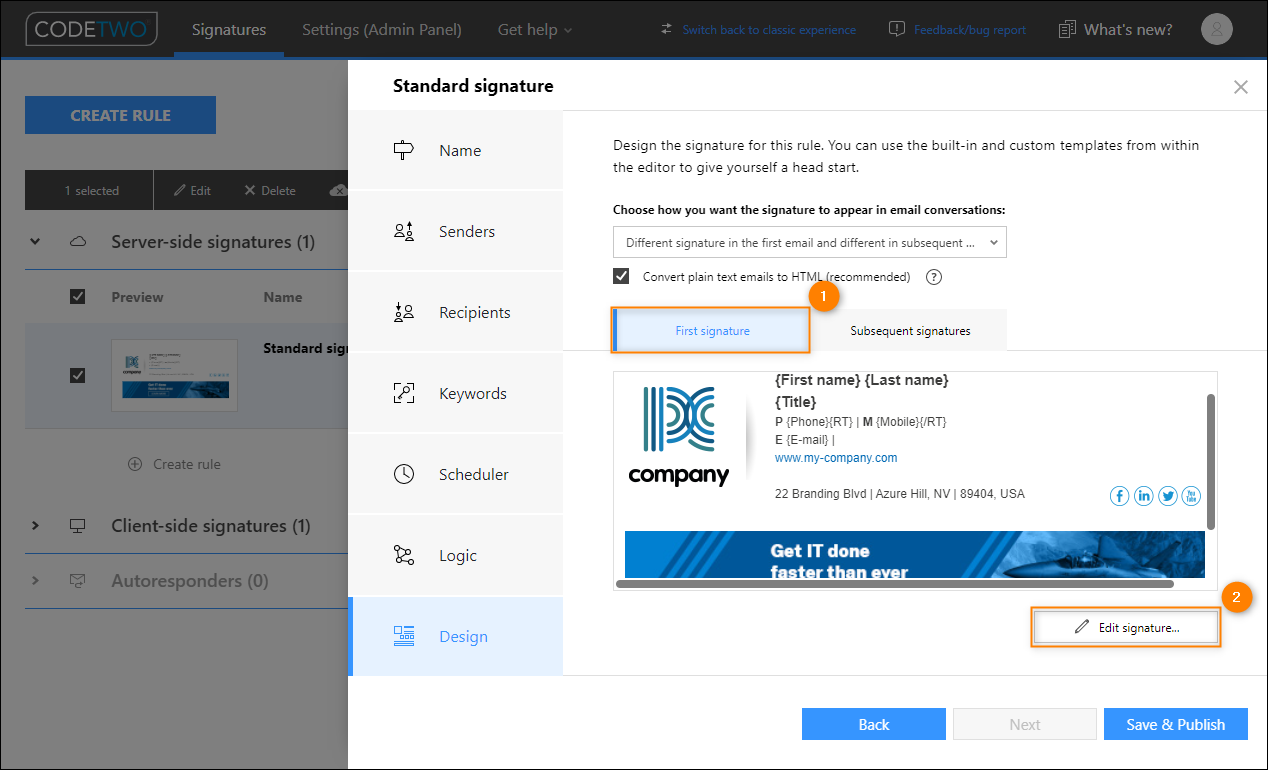Viewport: 1268px width, 770px height.
Task: Click the feedback speech bubble icon
Action: tap(897, 29)
